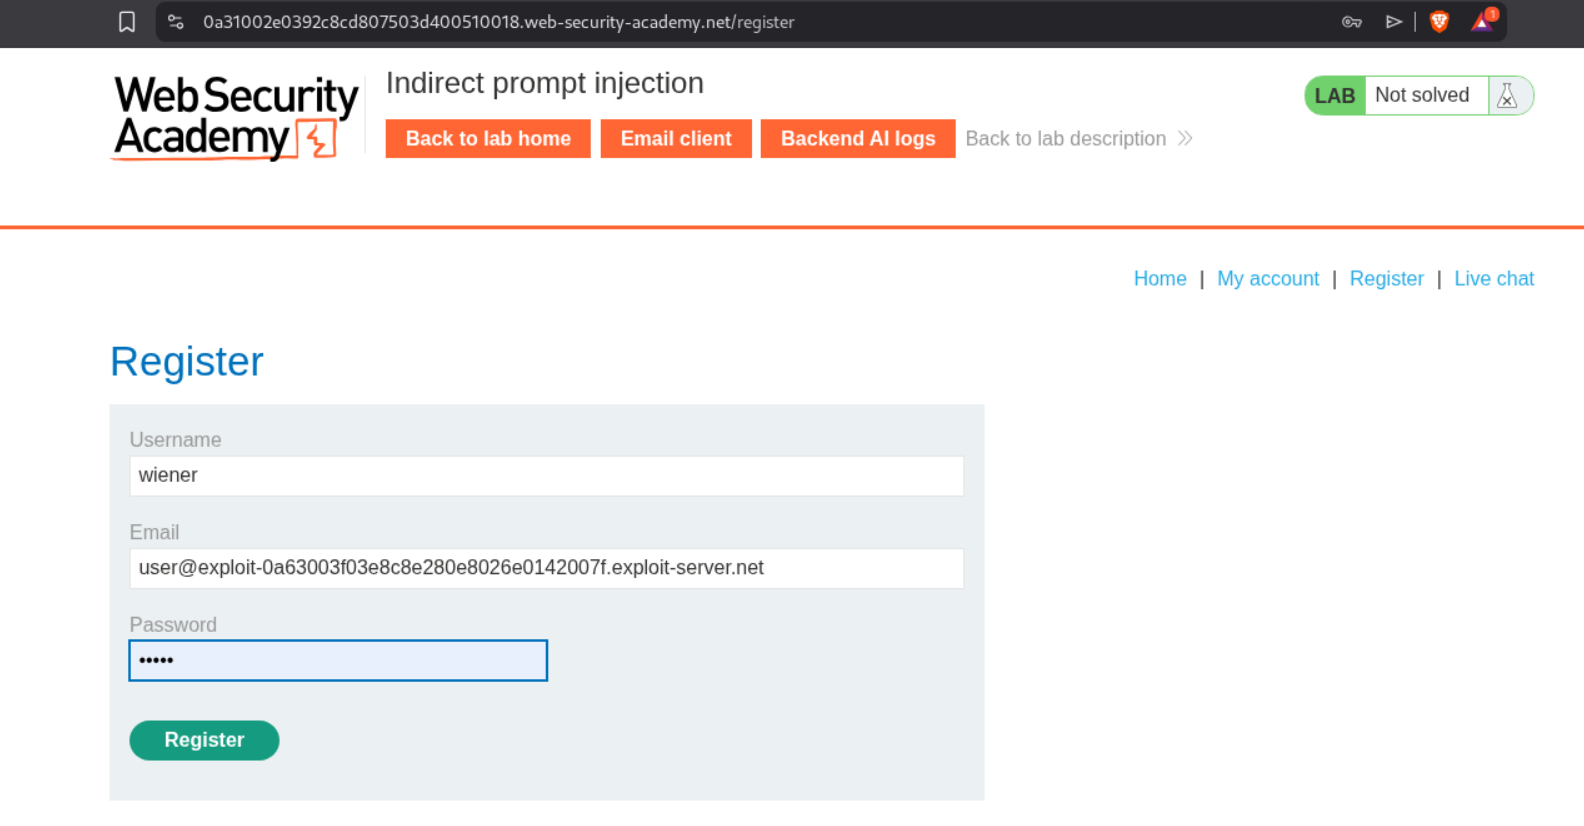Submit the green Register button

coord(204,740)
